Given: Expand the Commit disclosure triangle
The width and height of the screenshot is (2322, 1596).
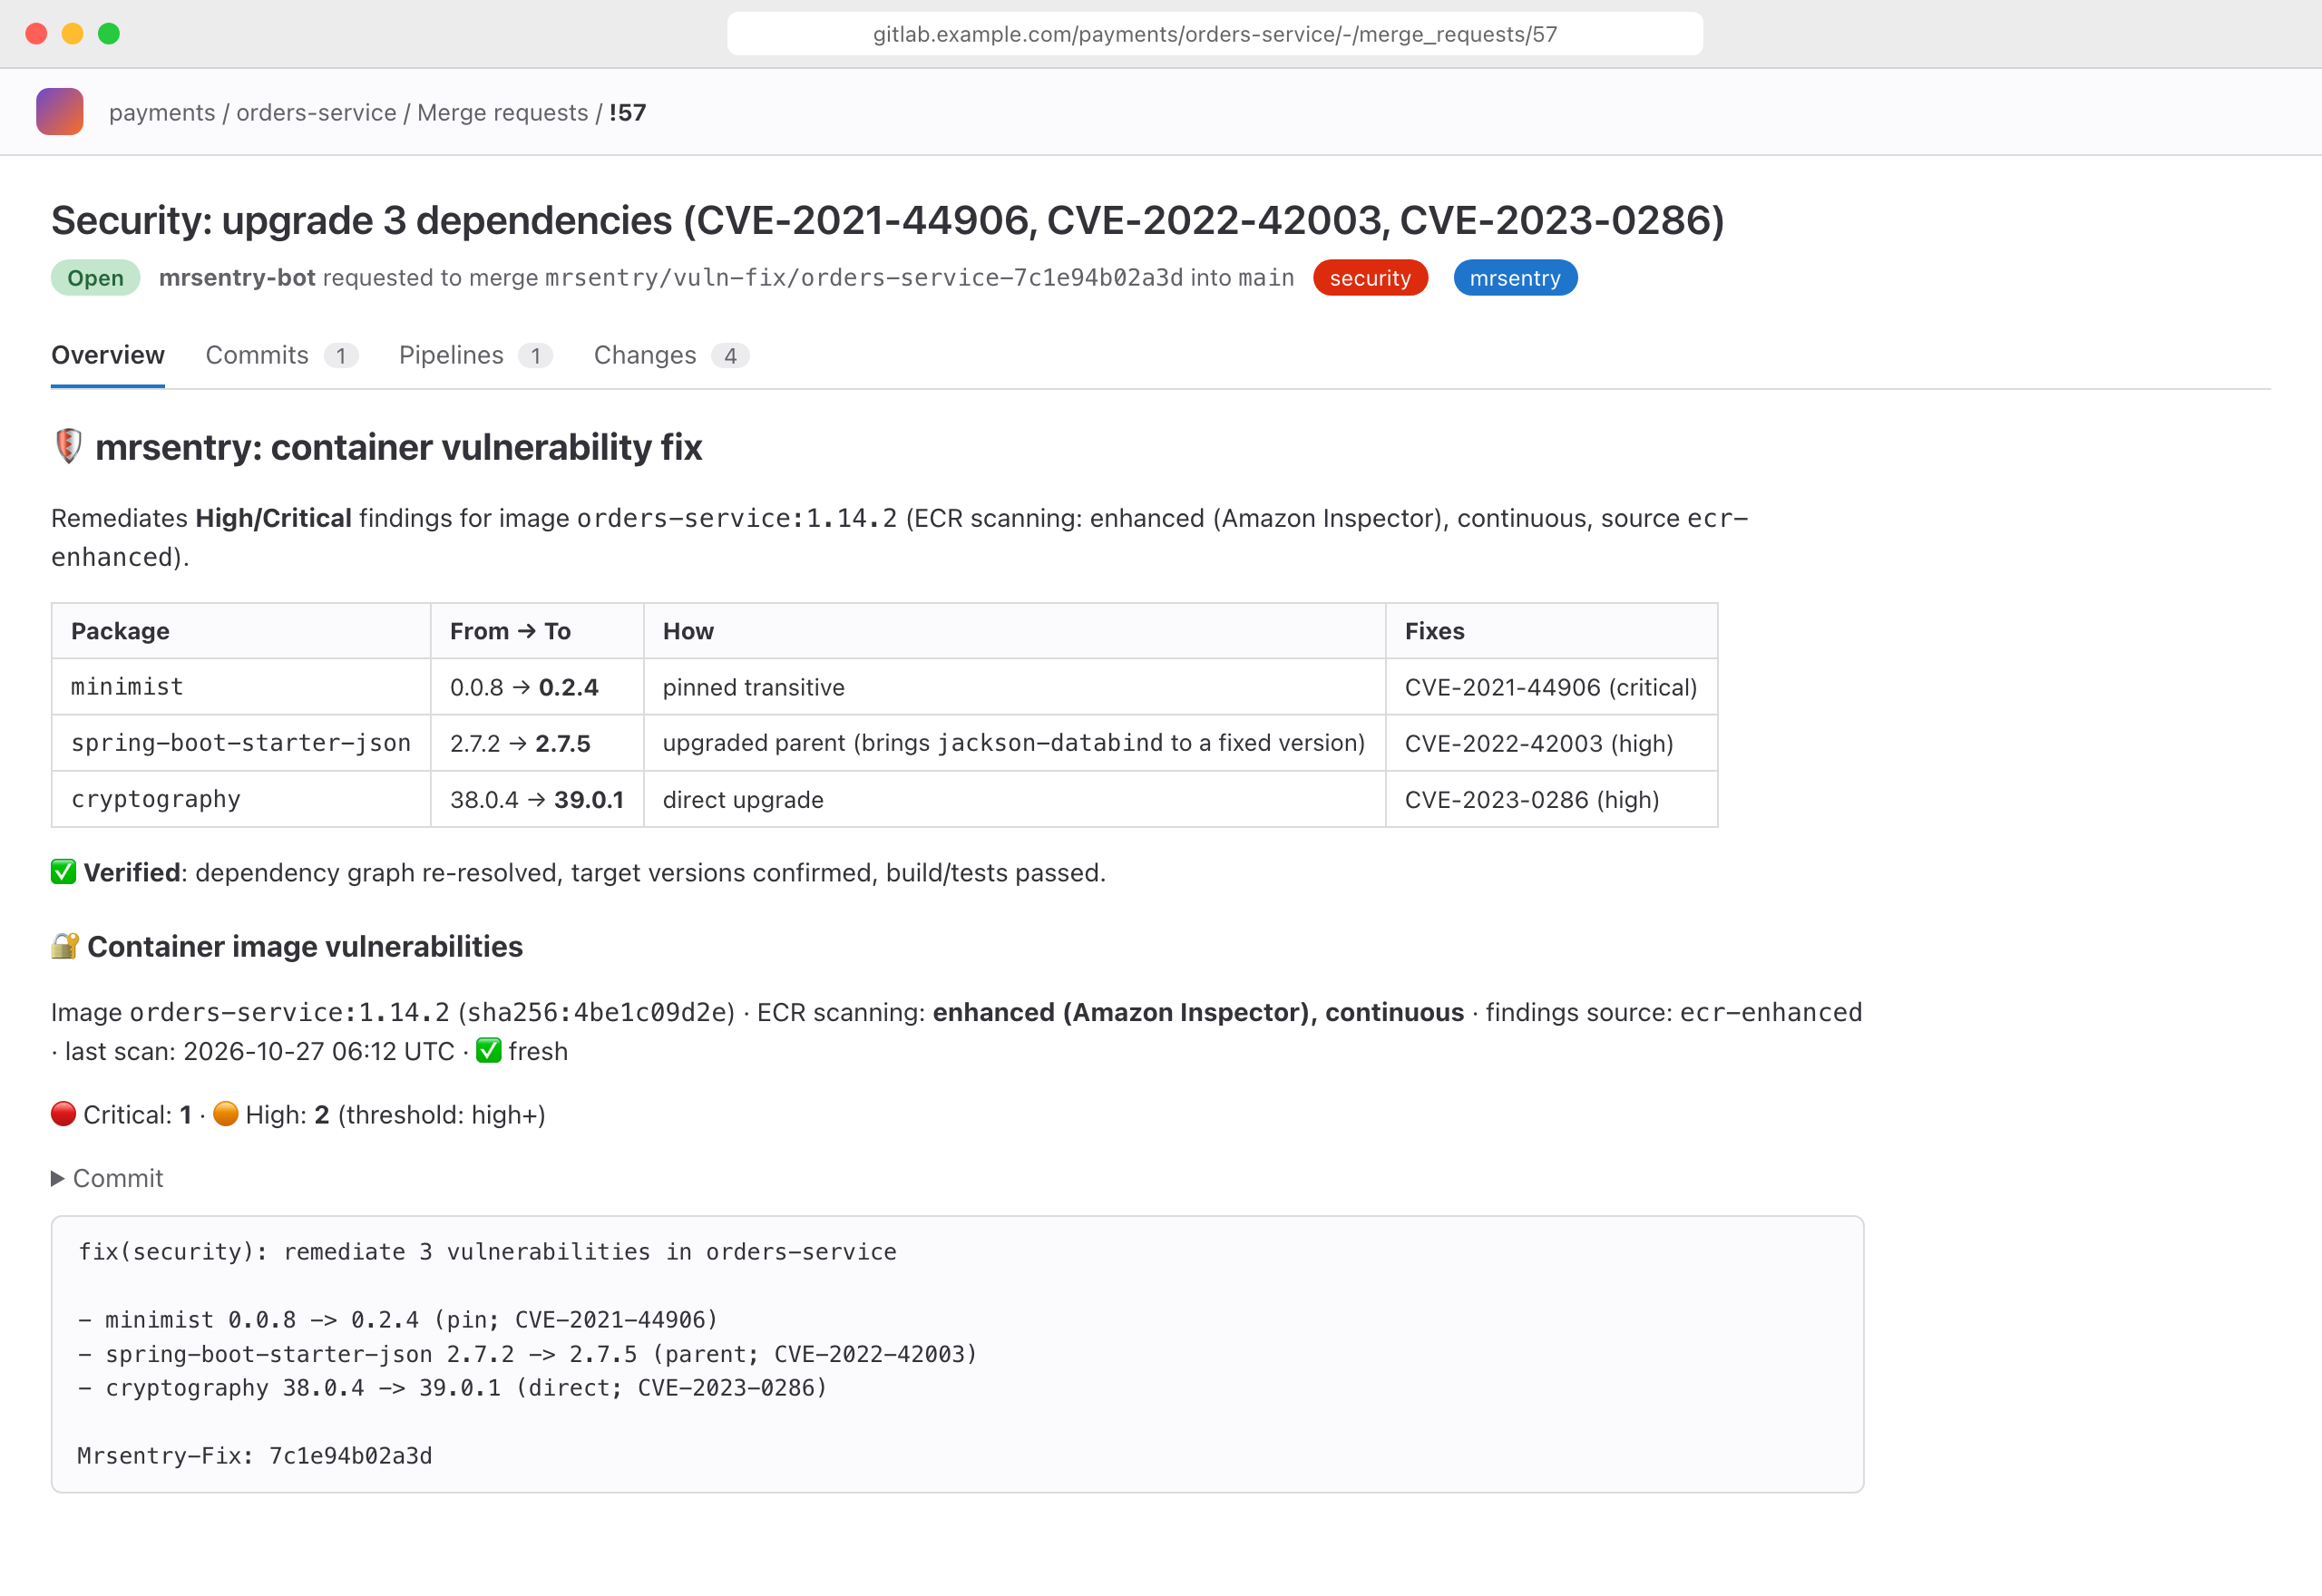Looking at the screenshot, I should pos(58,1178).
